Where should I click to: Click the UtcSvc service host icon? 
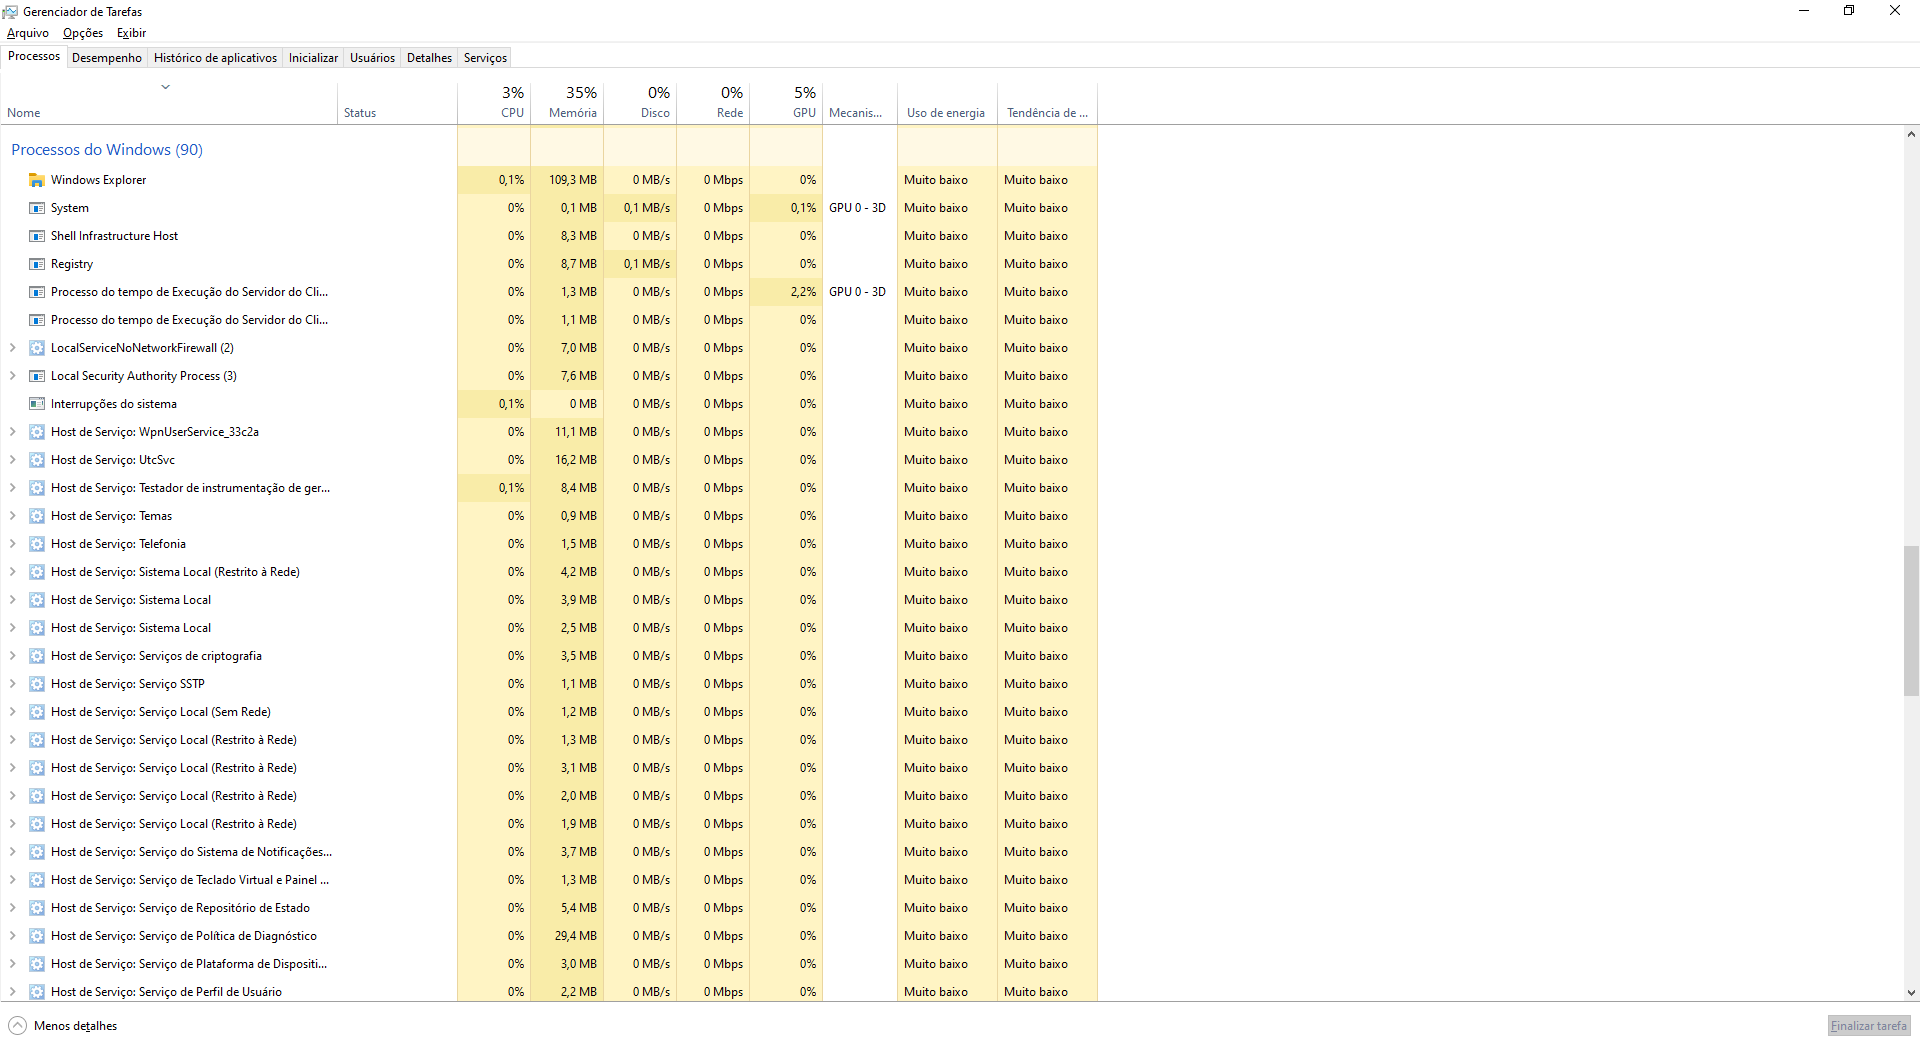(37, 460)
